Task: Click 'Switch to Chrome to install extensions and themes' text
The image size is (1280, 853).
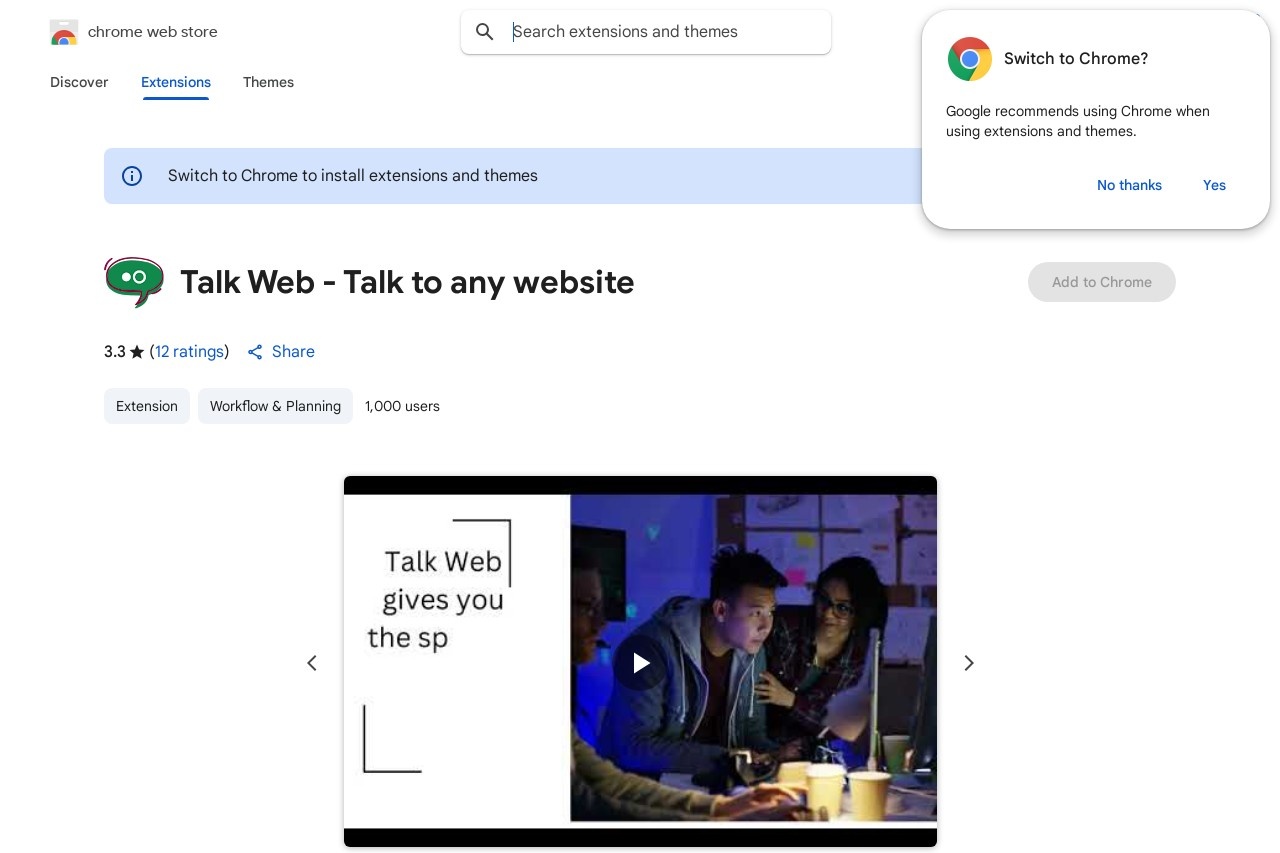Action: (x=353, y=176)
